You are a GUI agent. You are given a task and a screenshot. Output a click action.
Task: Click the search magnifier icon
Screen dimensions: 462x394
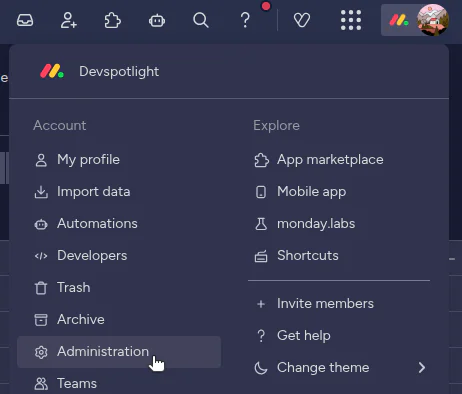click(201, 20)
